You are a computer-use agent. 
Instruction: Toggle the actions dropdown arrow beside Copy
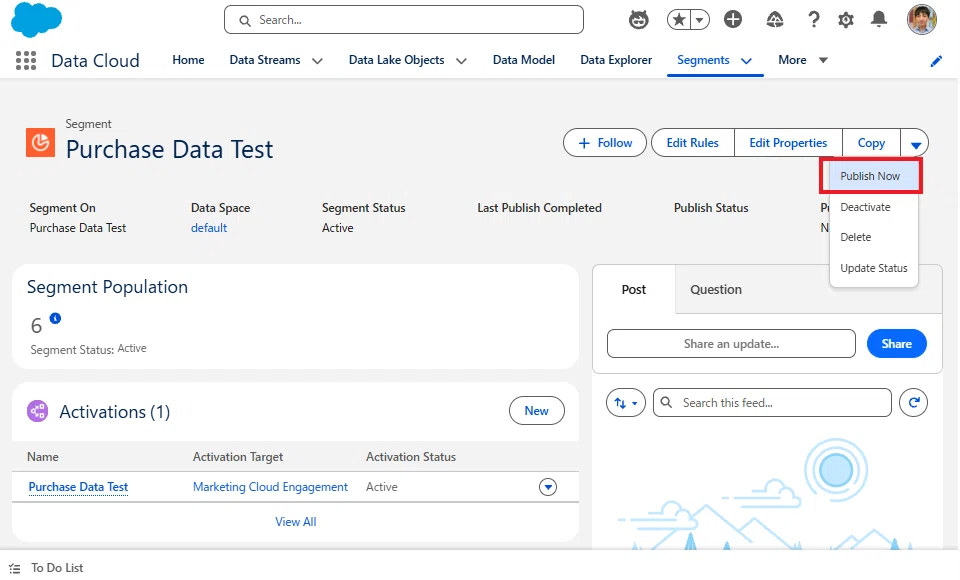click(x=915, y=144)
